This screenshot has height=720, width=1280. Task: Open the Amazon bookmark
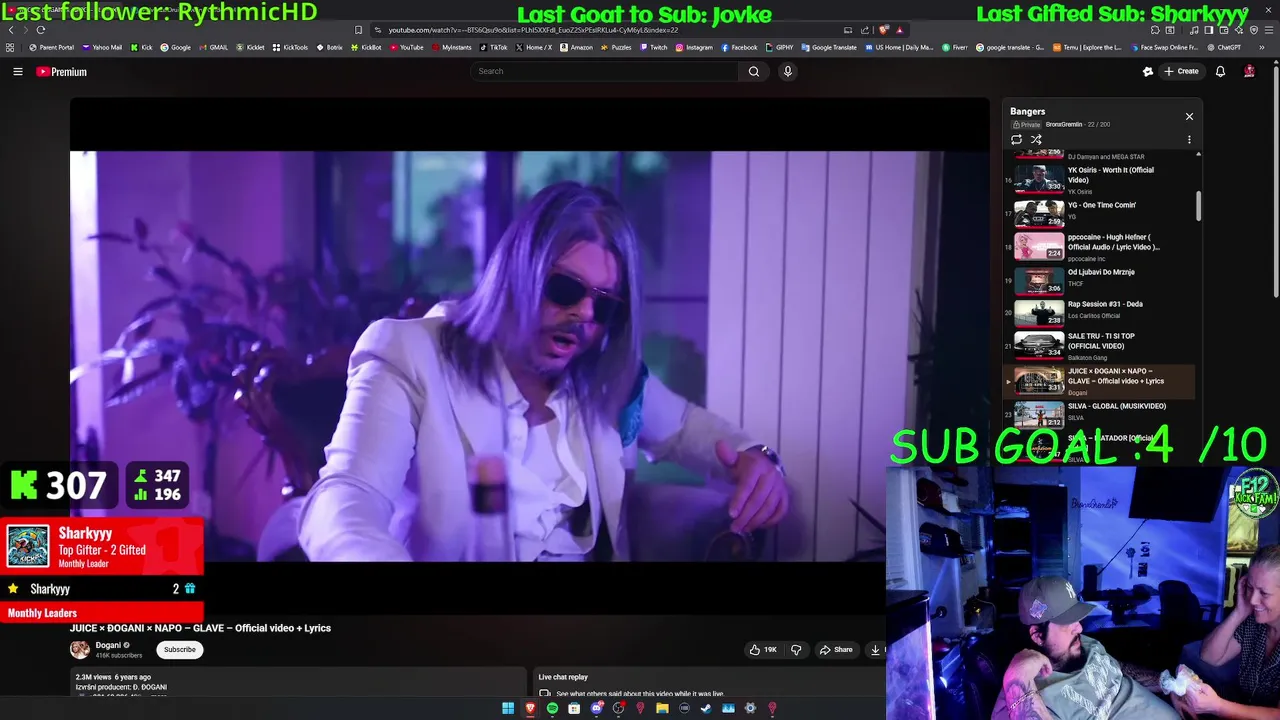pyautogui.click(x=576, y=47)
